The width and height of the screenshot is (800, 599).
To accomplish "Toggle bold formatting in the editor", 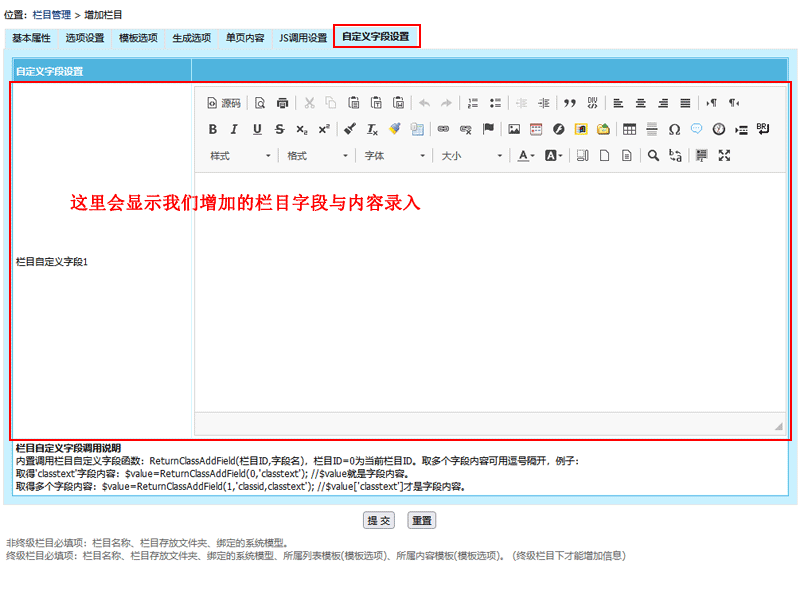I will click(x=212, y=129).
